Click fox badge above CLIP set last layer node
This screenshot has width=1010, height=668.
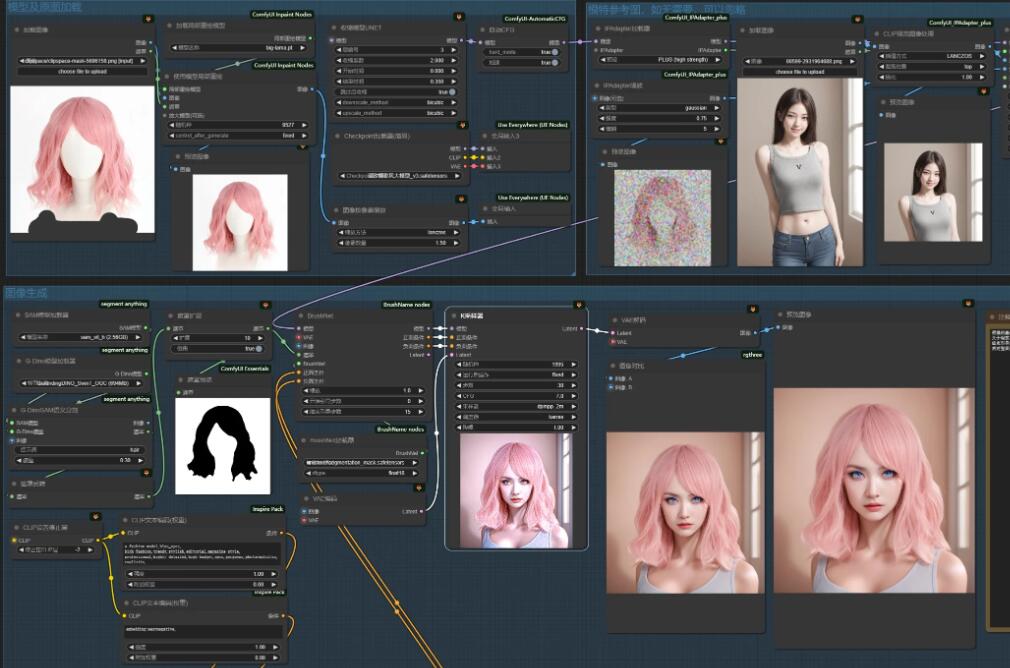pos(95,517)
